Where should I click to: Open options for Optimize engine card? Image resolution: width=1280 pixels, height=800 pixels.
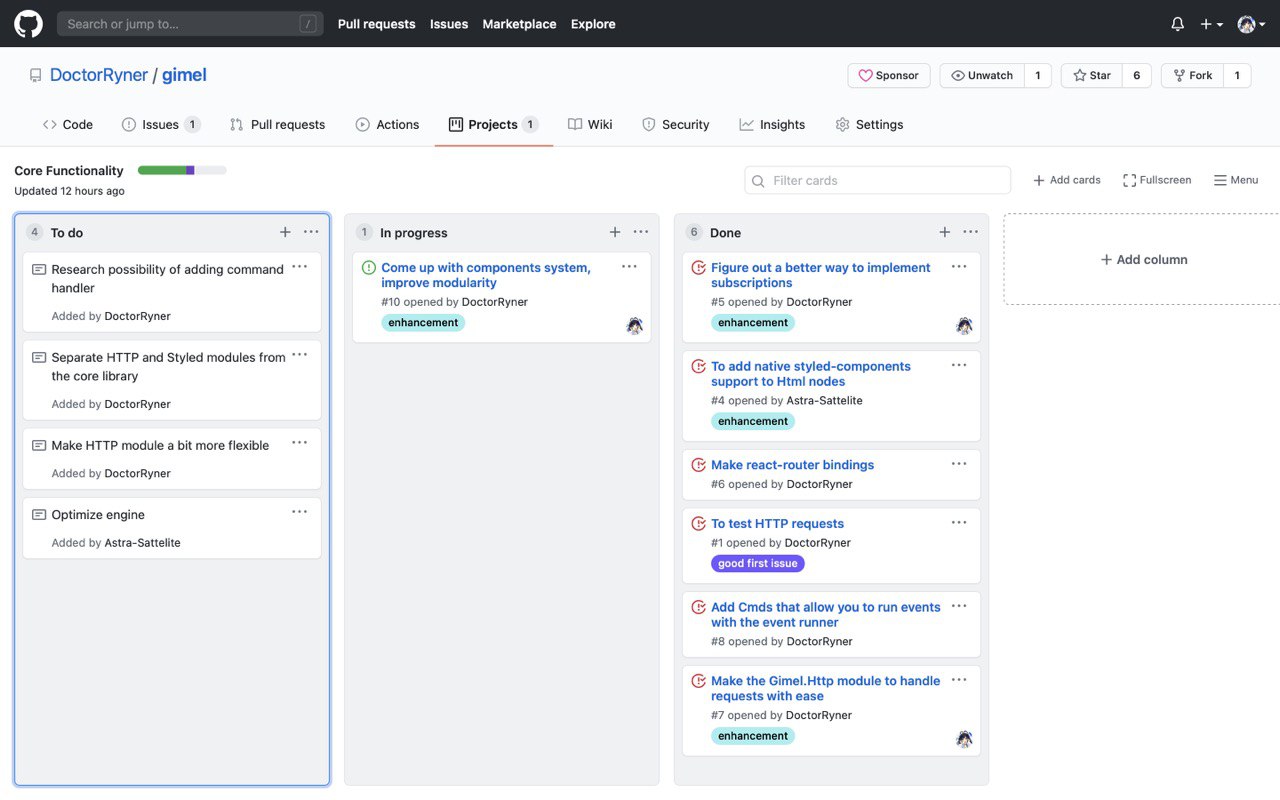(x=299, y=512)
